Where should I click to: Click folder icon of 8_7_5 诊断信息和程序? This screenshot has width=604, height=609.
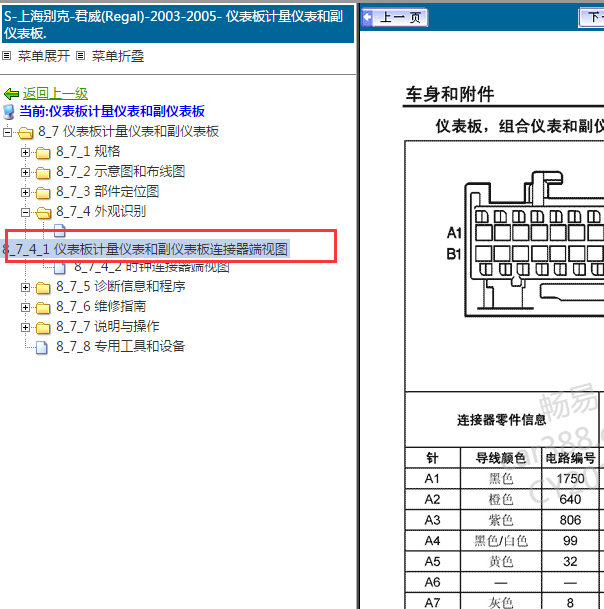click(43, 288)
